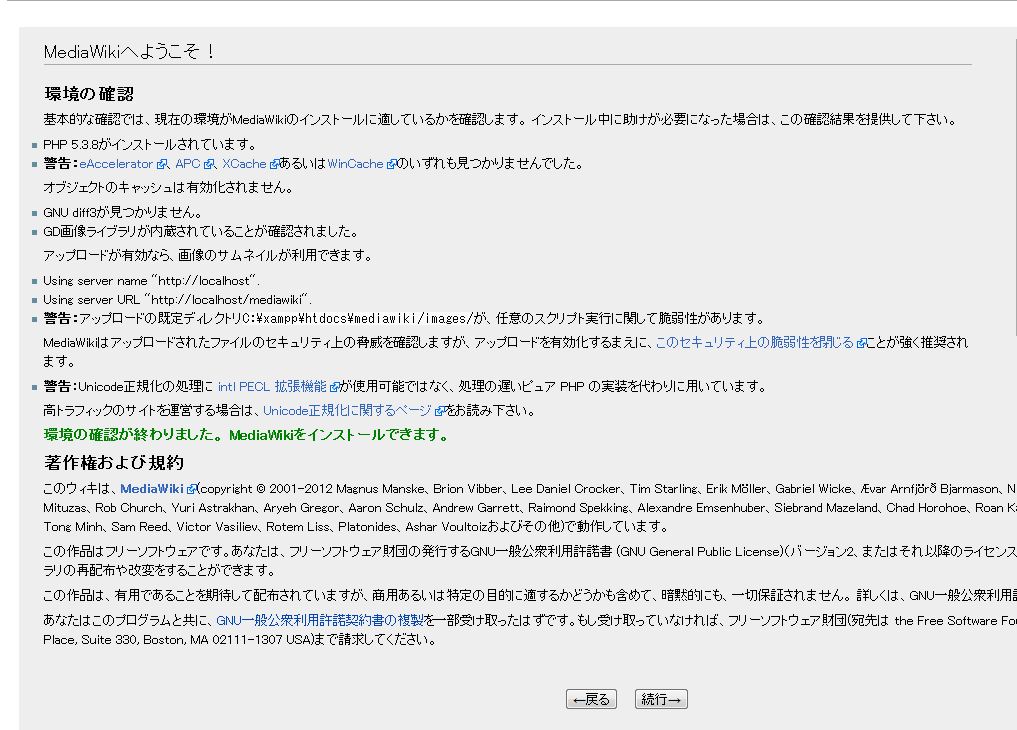Click the external-link icon after intl PECL 拡張機能
This screenshot has height=730, width=1017.
(x=335, y=387)
